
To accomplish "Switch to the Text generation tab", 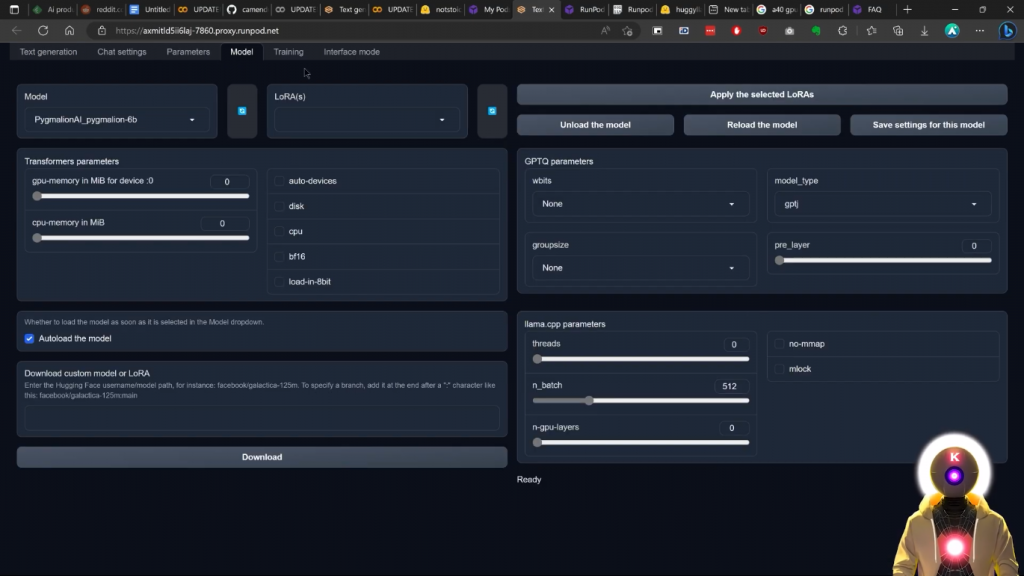I will [48, 52].
